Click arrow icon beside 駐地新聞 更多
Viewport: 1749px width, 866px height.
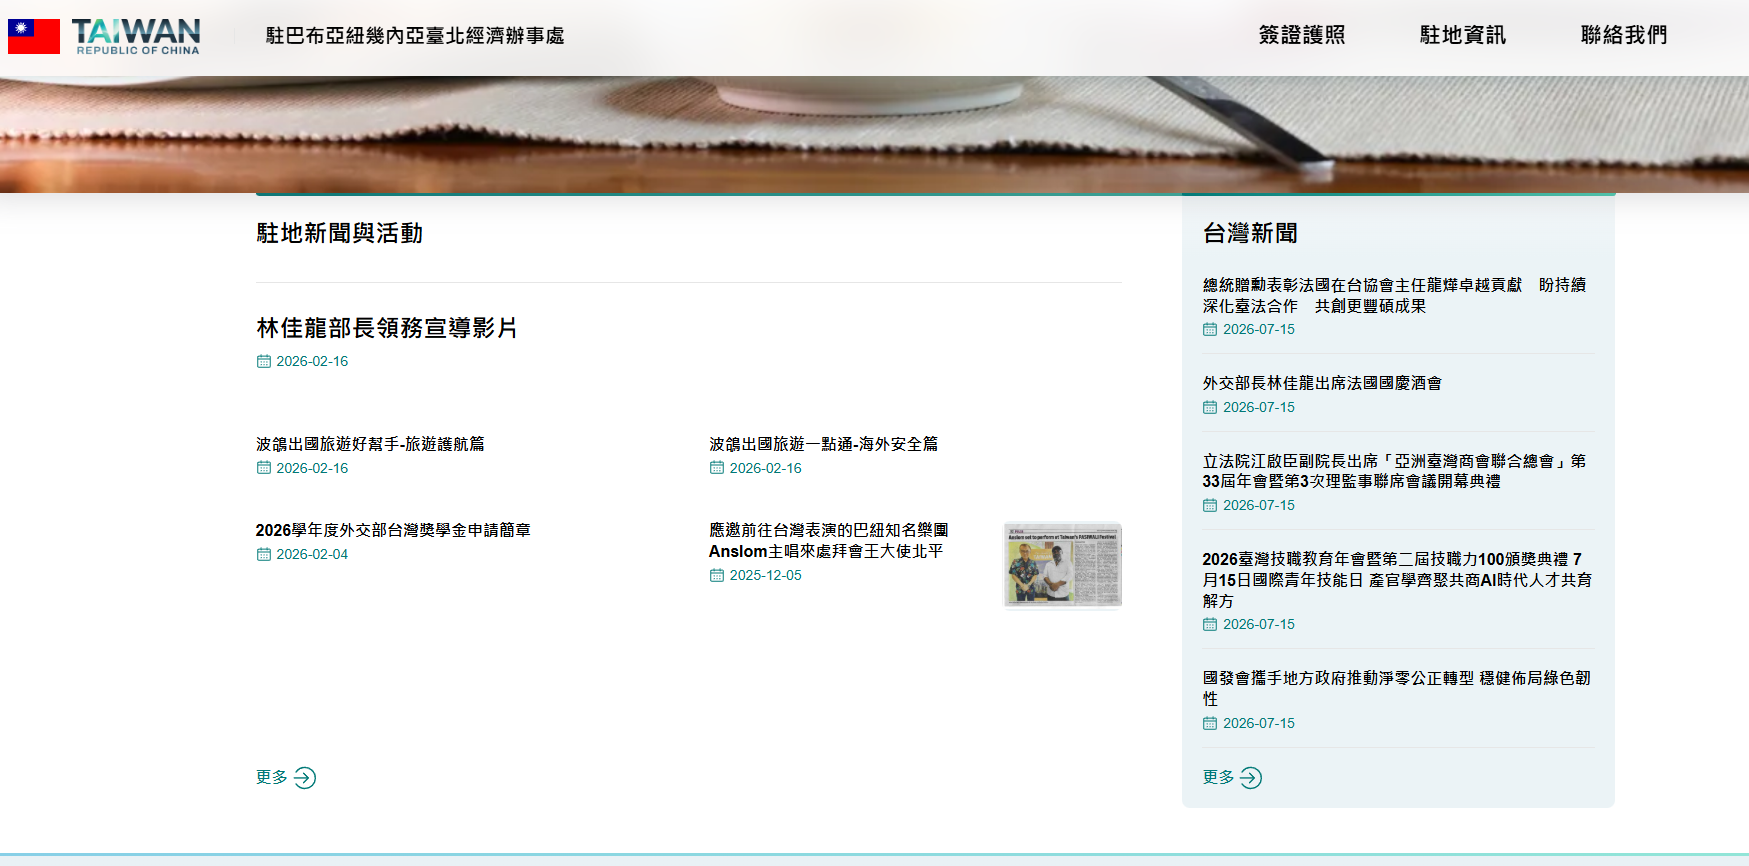[x=305, y=778]
